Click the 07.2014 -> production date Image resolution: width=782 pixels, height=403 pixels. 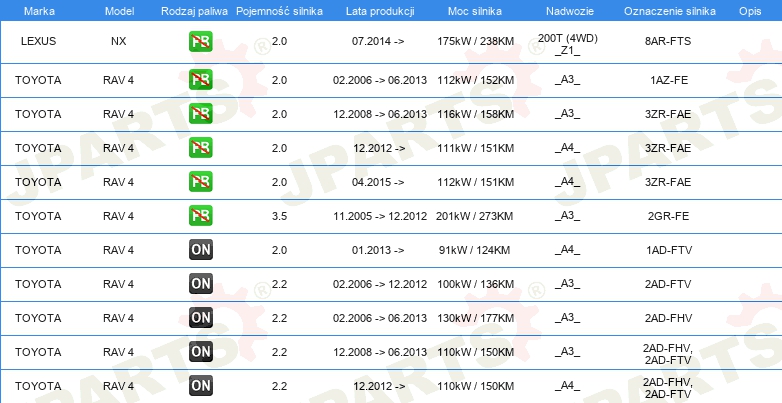click(378, 41)
